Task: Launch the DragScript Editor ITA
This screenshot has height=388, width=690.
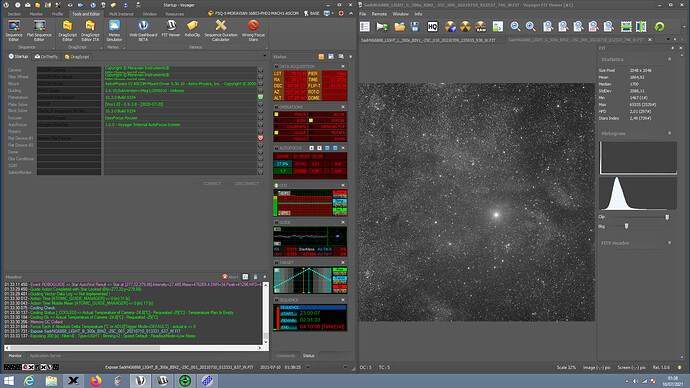Action: point(90,30)
